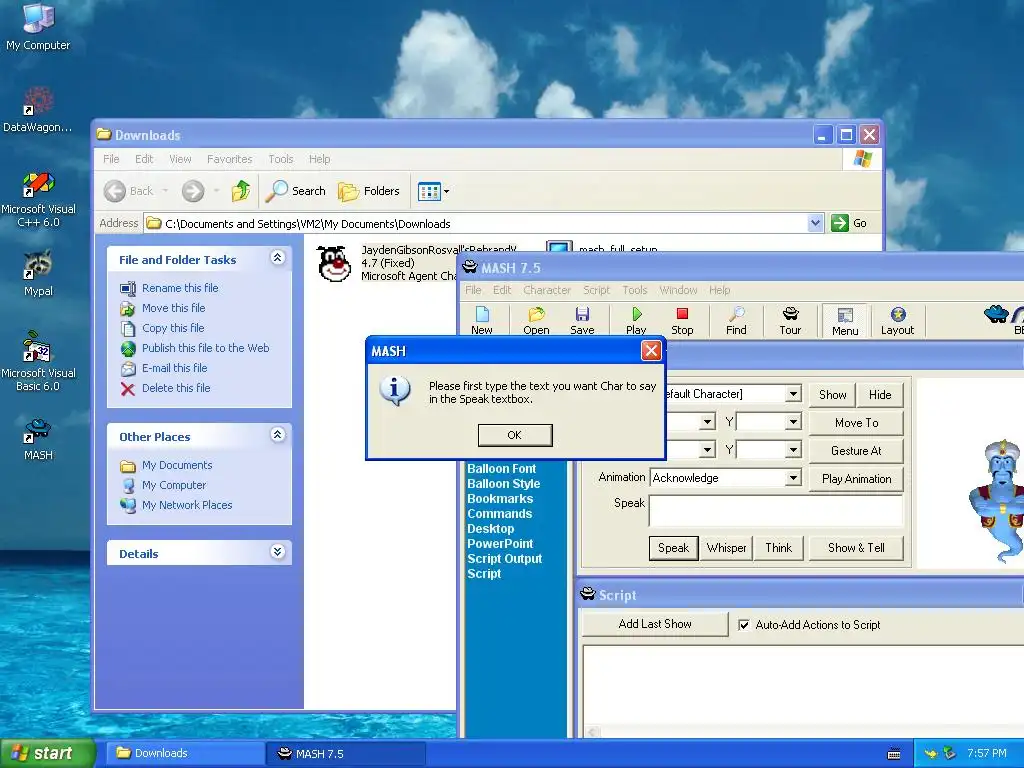The width and height of the screenshot is (1024, 768).
Task: Open the Gesture At X coordinate dropdown arrow
Action: [707, 450]
